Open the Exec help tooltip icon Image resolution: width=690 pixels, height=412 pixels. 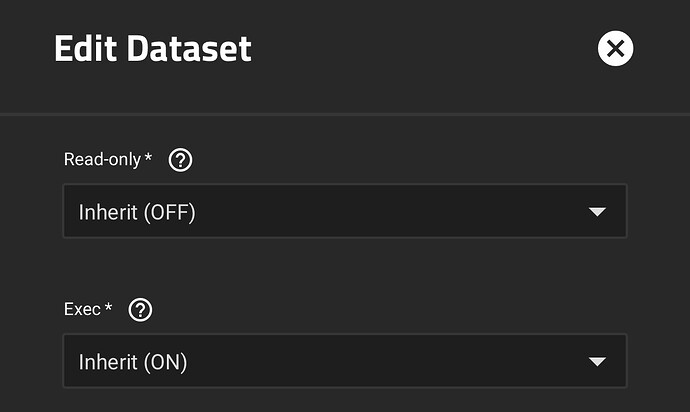point(140,310)
